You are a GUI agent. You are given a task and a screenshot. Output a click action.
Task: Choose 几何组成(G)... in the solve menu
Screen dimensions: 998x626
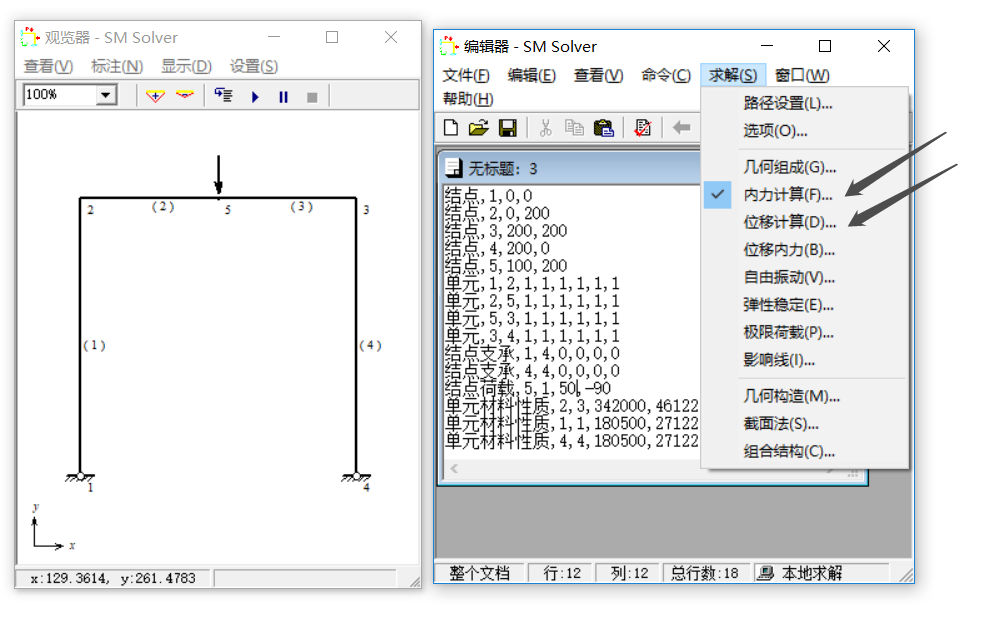pos(805,167)
